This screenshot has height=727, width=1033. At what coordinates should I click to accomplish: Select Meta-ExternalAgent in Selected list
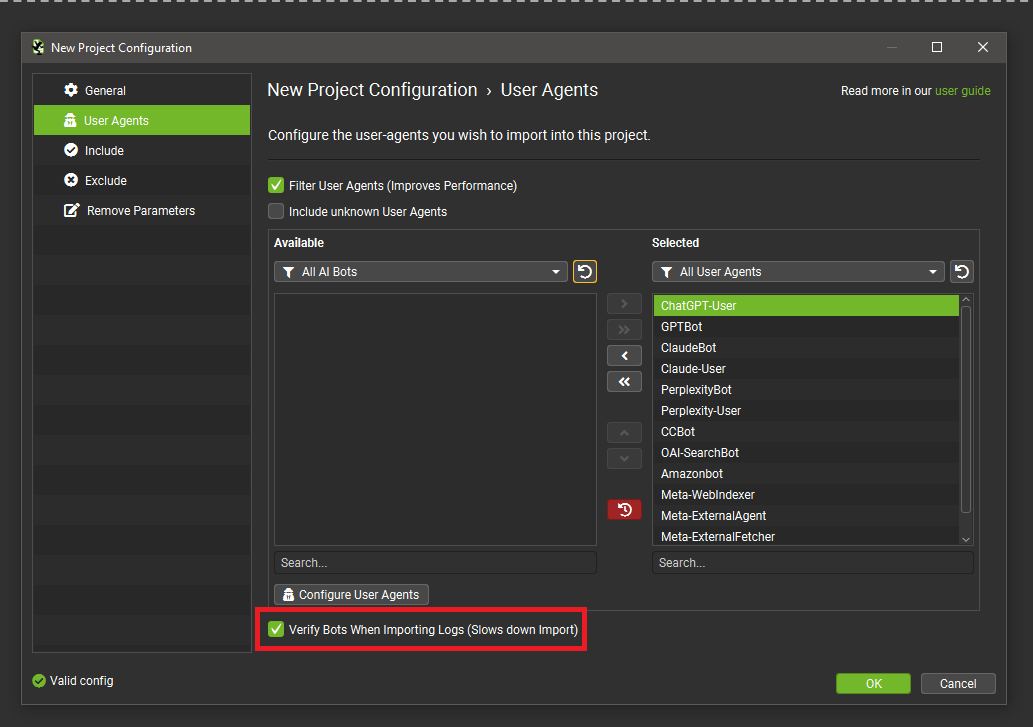tap(806, 516)
